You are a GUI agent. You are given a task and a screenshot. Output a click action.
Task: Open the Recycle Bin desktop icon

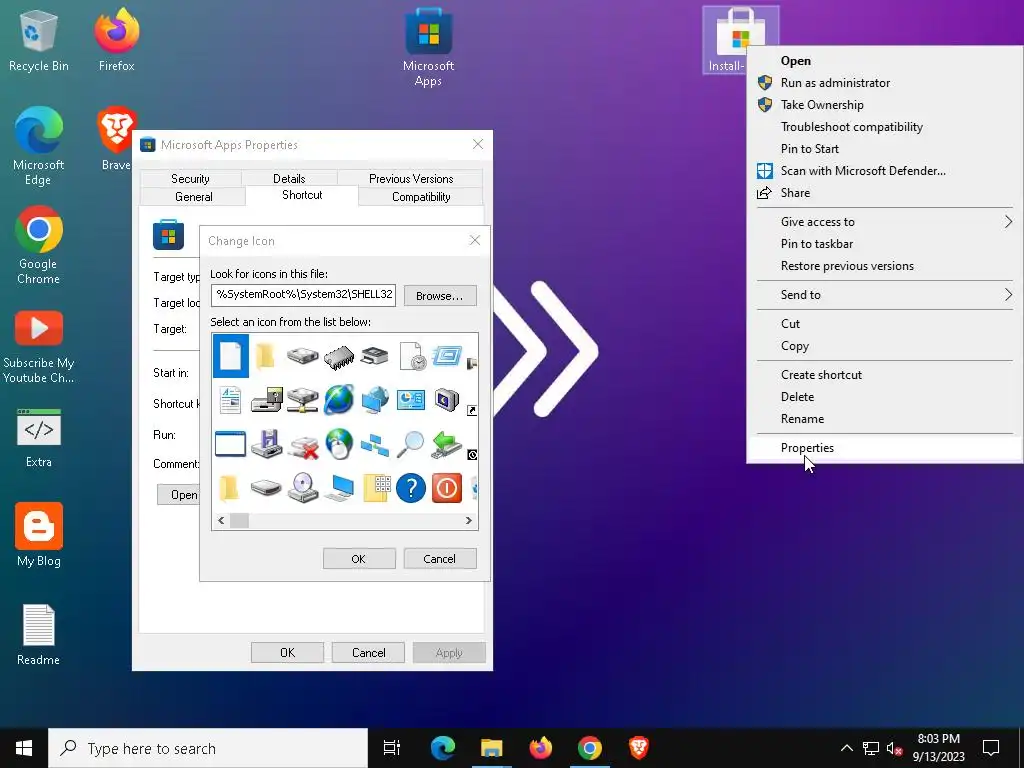(39, 41)
